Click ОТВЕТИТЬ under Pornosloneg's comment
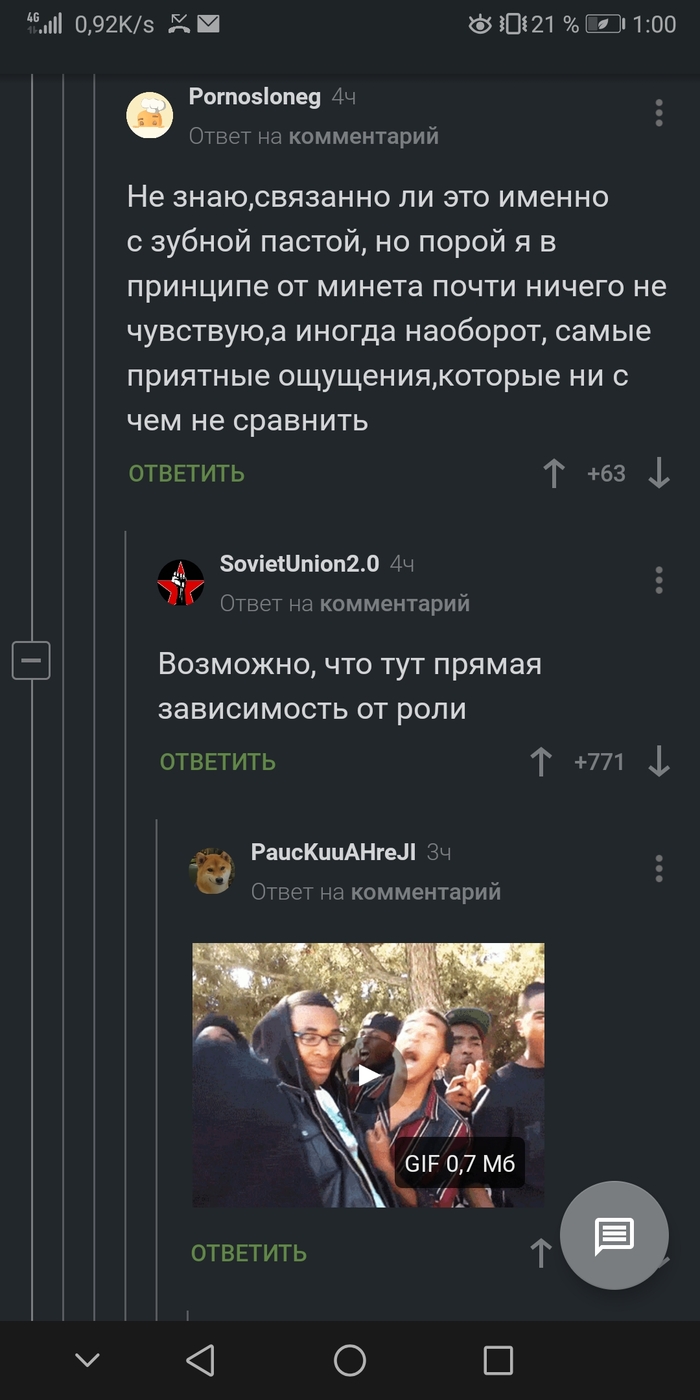The width and height of the screenshot is (700, 1400). point(186,473)
